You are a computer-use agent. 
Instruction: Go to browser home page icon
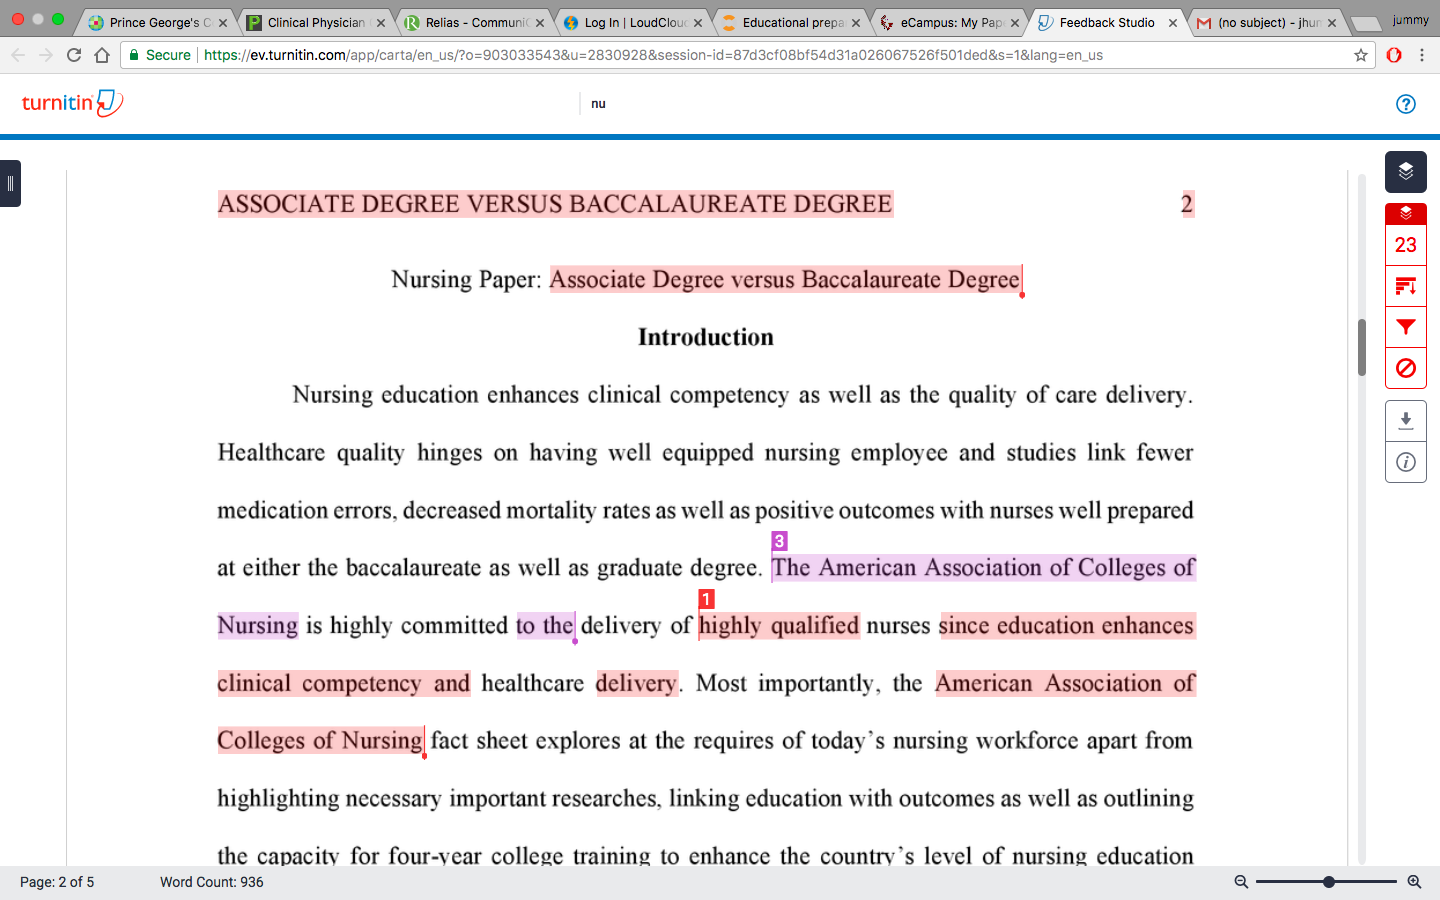[102, 55]
